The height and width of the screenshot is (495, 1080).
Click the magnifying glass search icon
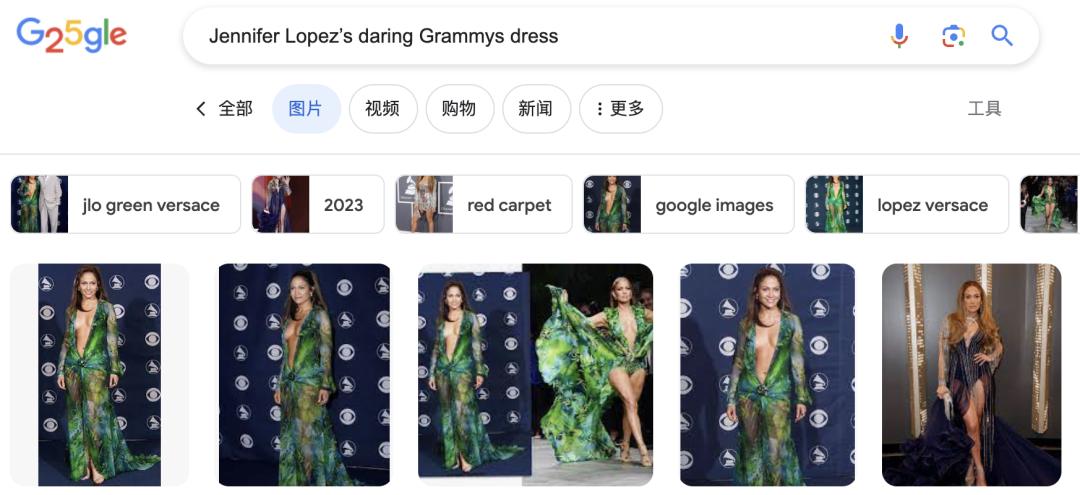1002,37
